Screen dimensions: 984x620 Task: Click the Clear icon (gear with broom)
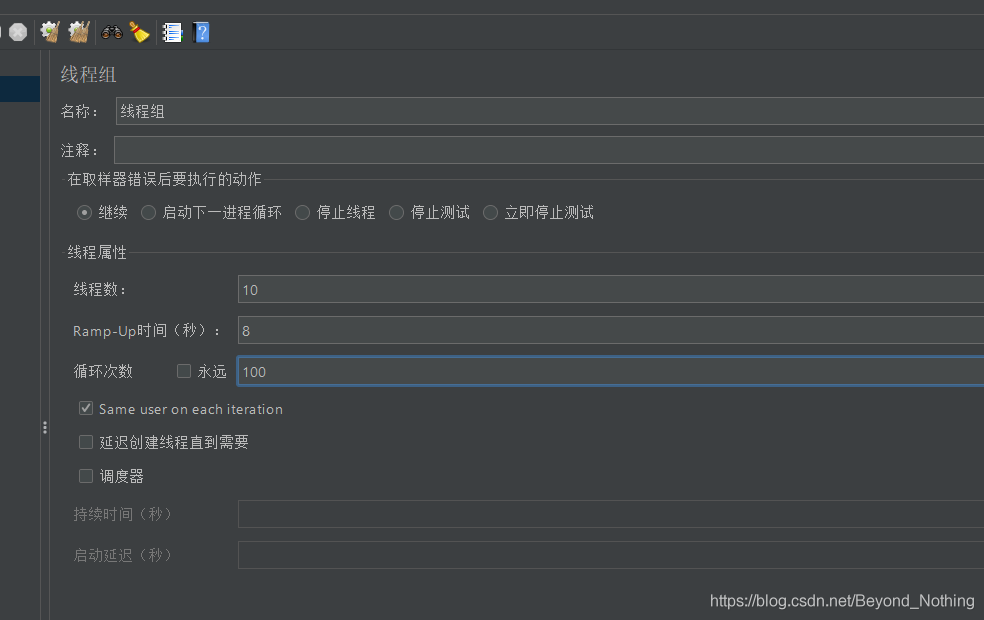(x=50, y=32)
